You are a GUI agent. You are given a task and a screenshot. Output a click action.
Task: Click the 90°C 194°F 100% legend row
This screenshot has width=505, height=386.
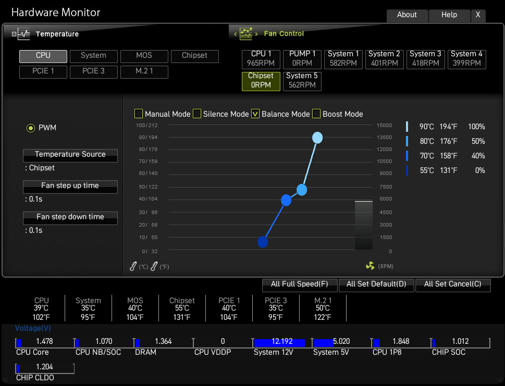(x=445, y=127)
